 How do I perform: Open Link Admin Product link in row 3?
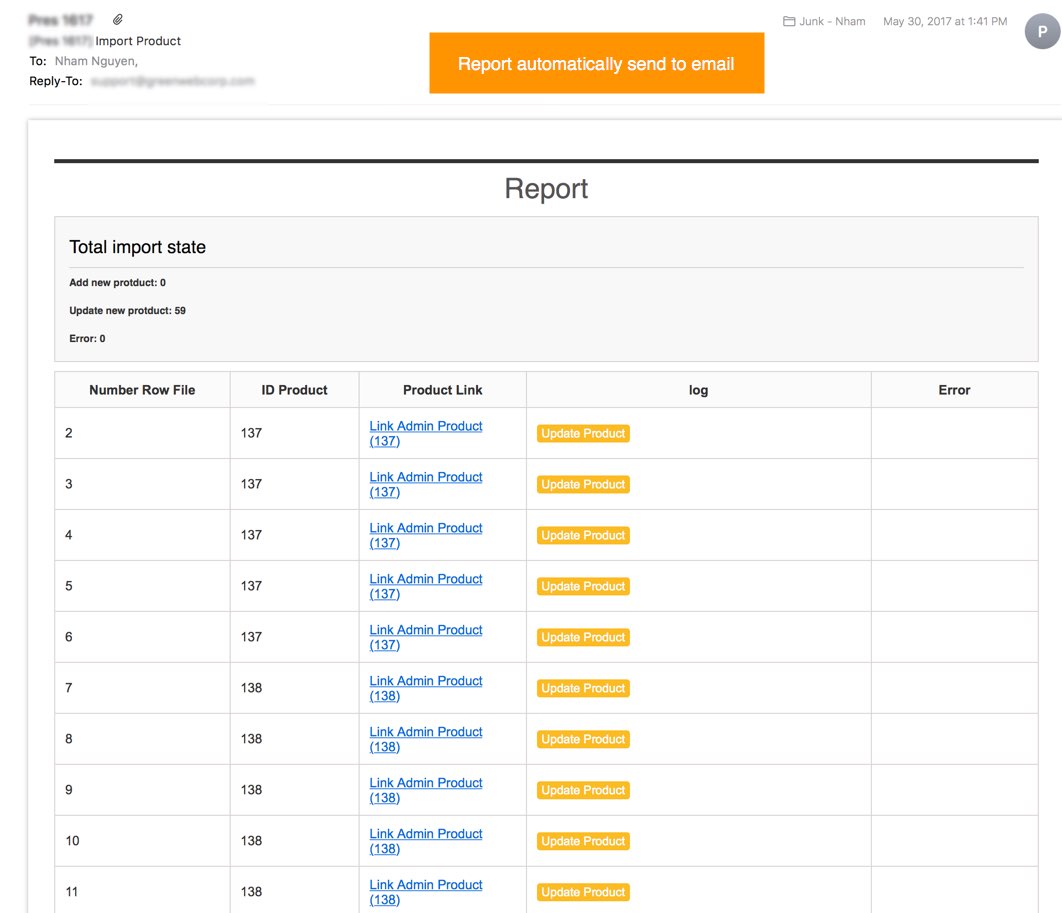425,484
